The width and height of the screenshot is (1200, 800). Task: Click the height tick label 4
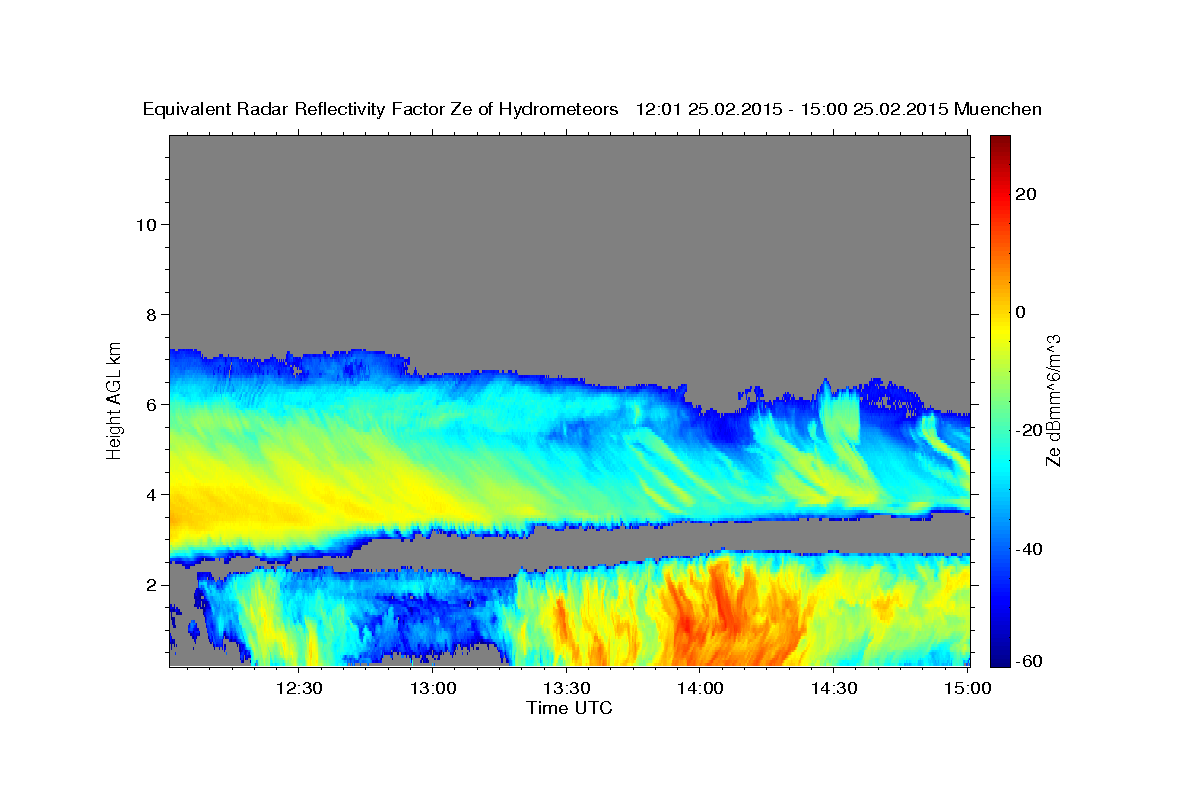152,495
